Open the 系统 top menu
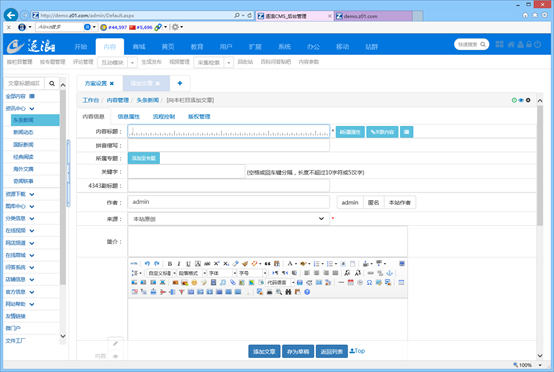Screen dimensions: 554x372 tap(284, 47)
